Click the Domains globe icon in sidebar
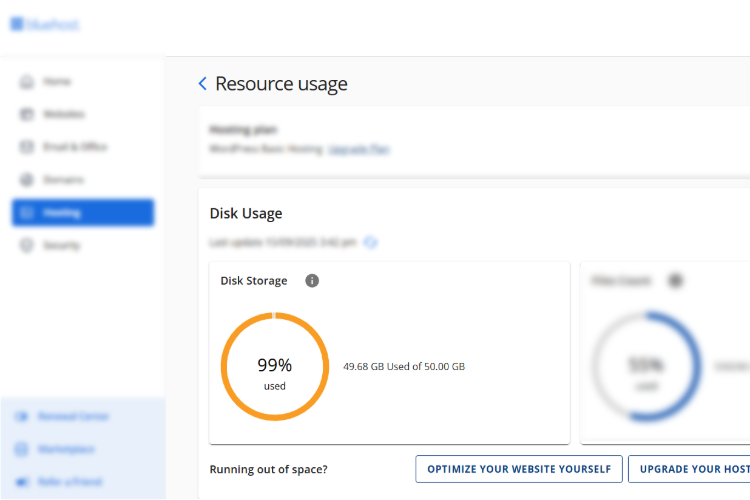The image size is (750, 500). click(27, 180)
